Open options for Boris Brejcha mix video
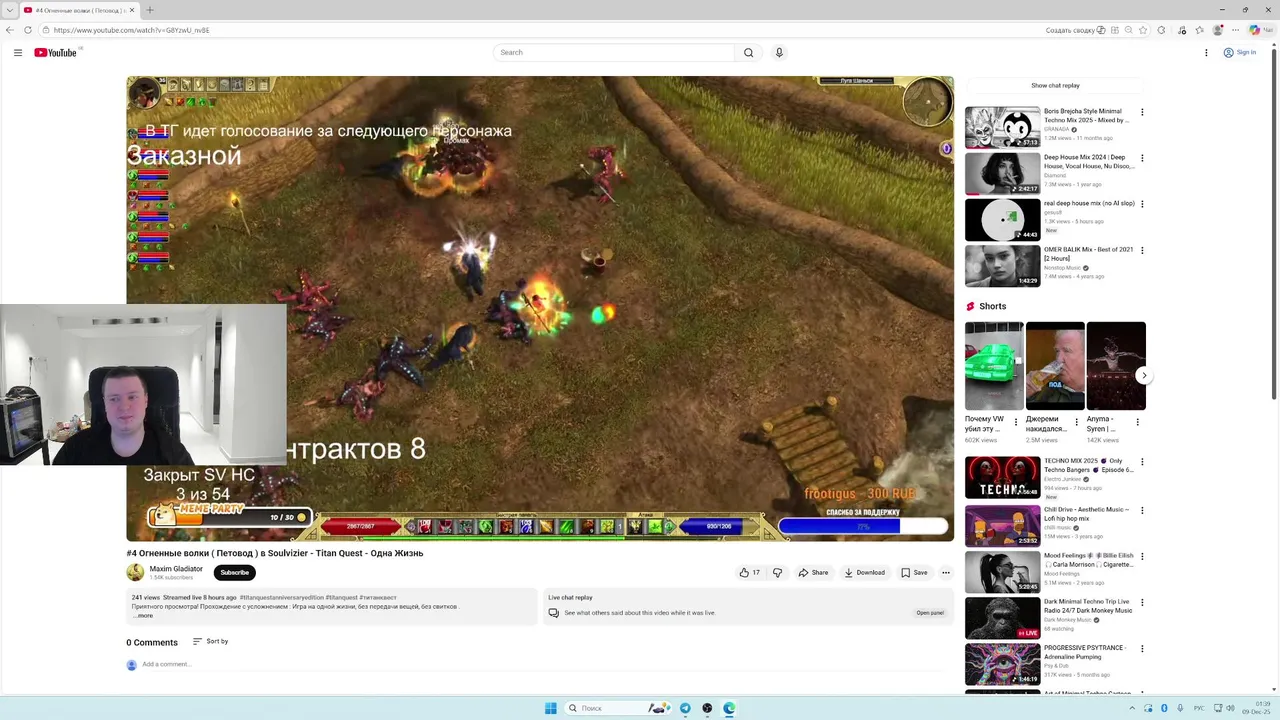The height and width of the screenshot is (720, 1280). tap(1142, 112)
